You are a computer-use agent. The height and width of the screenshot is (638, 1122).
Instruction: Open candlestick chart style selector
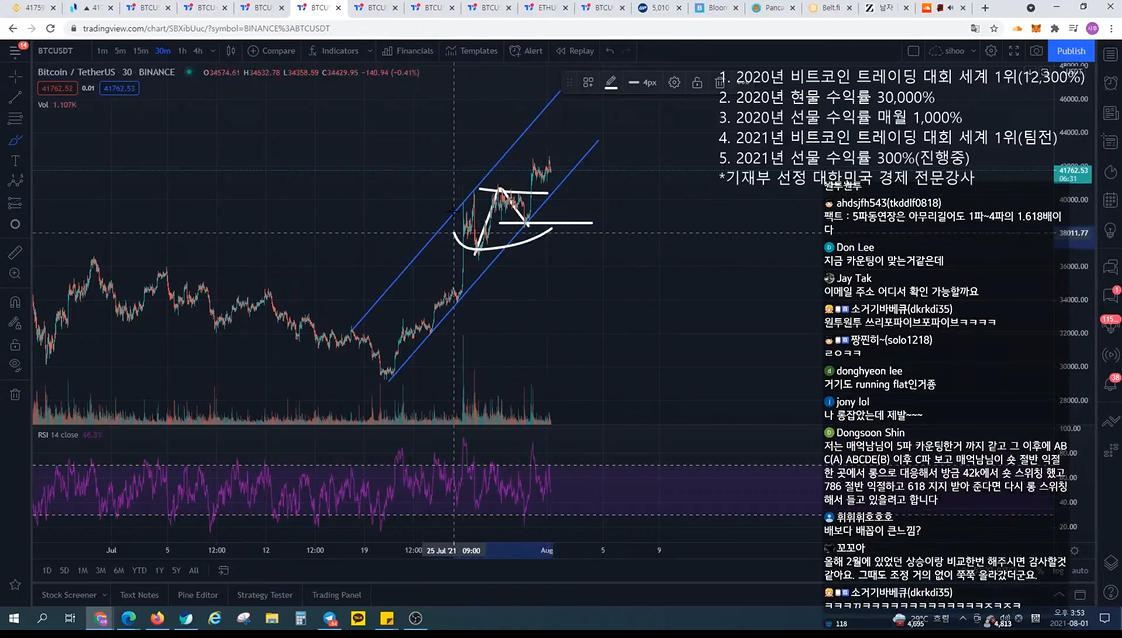click(230, 51)
